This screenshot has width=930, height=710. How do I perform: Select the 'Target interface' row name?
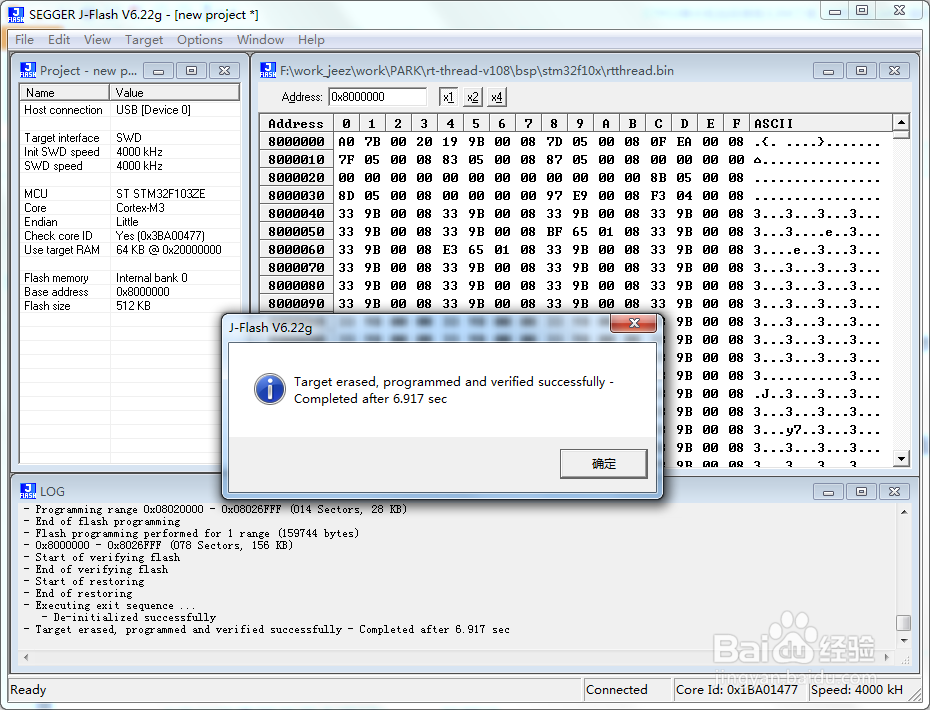[x=62, y=138]
